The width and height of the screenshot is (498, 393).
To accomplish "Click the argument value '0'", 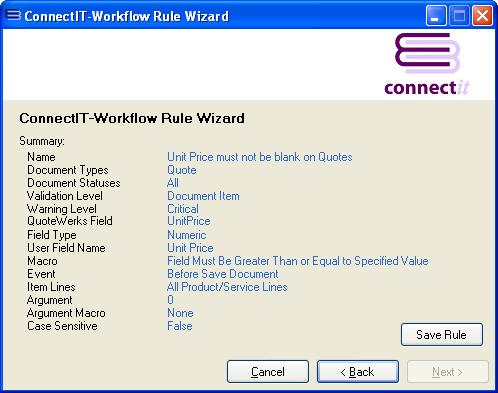I will (x=170, y=300).
